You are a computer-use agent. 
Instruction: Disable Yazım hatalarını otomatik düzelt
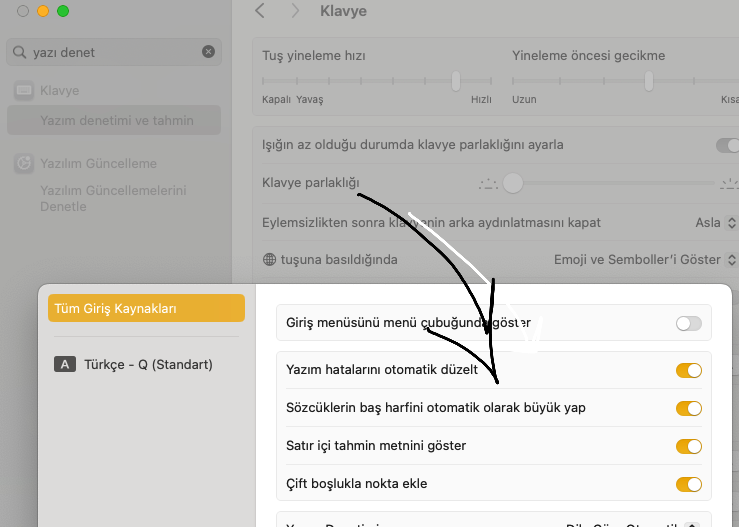(x=688, y=370)
